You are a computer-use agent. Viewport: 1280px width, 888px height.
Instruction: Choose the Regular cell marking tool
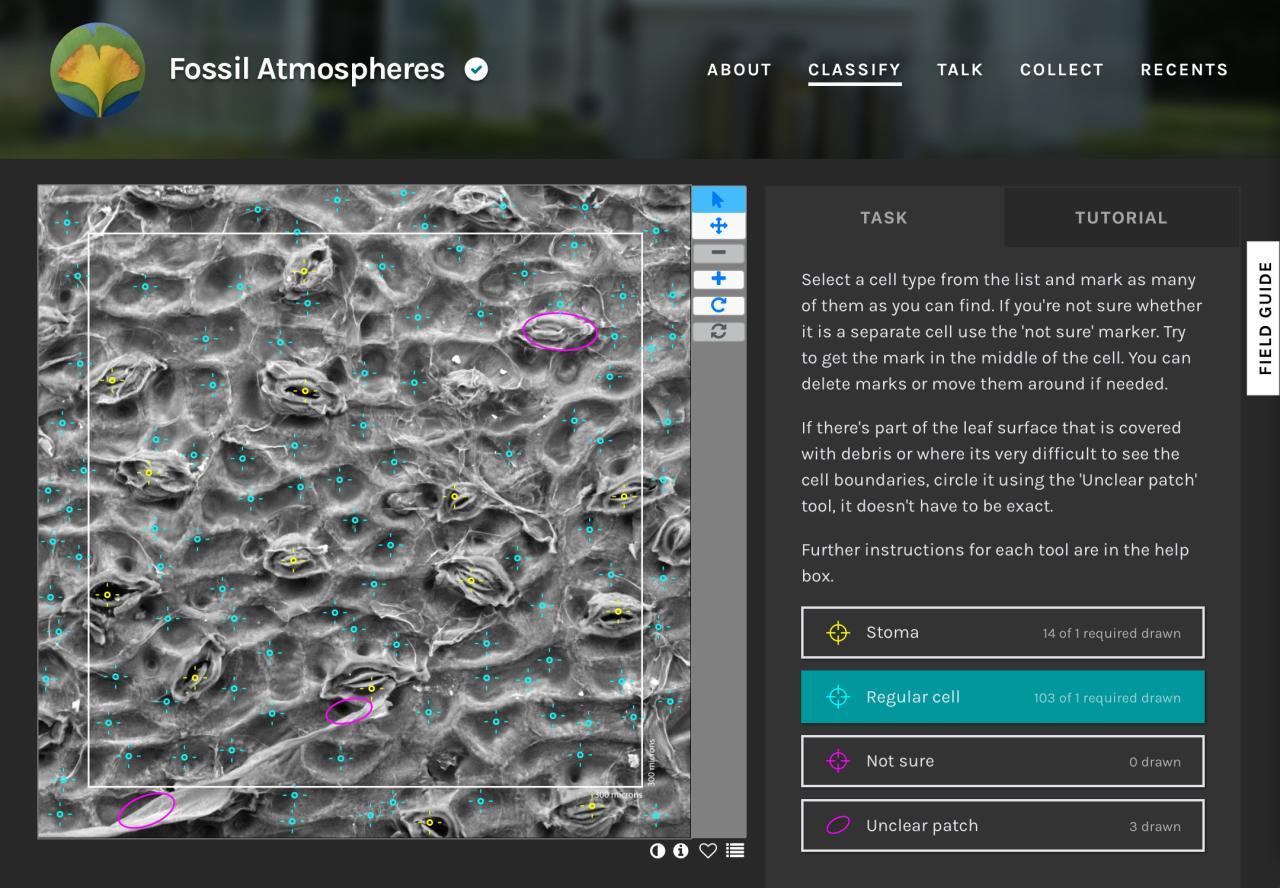click(x=1003, y=697)
